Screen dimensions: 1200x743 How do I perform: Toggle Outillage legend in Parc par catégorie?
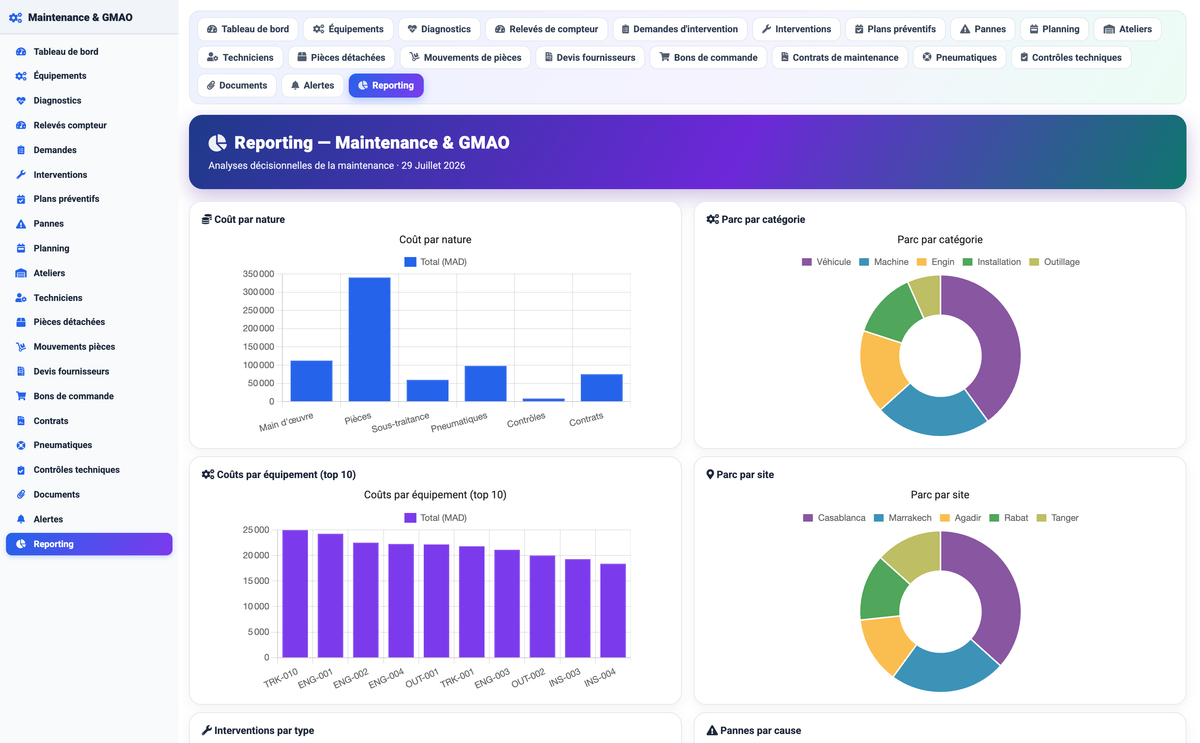coord(1054,262)
